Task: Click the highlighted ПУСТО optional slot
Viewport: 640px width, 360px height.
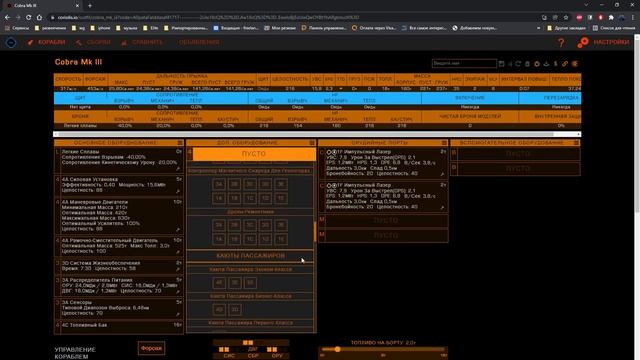Action: [254, 154]
